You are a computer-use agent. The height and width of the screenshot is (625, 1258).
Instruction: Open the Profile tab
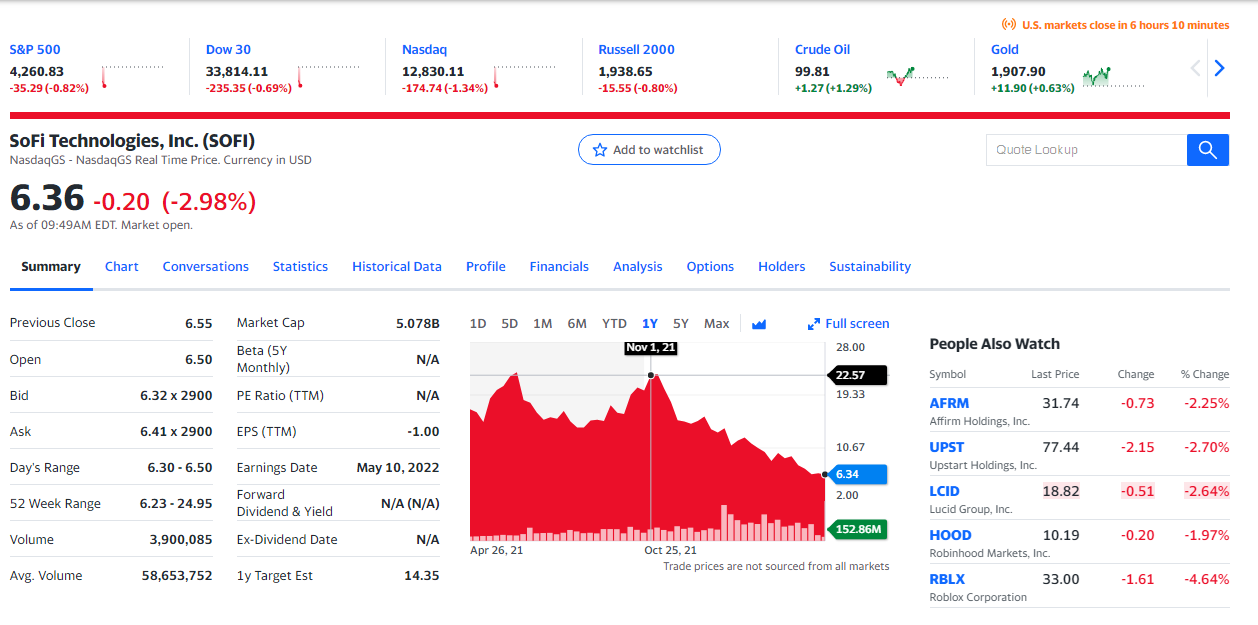486,267
